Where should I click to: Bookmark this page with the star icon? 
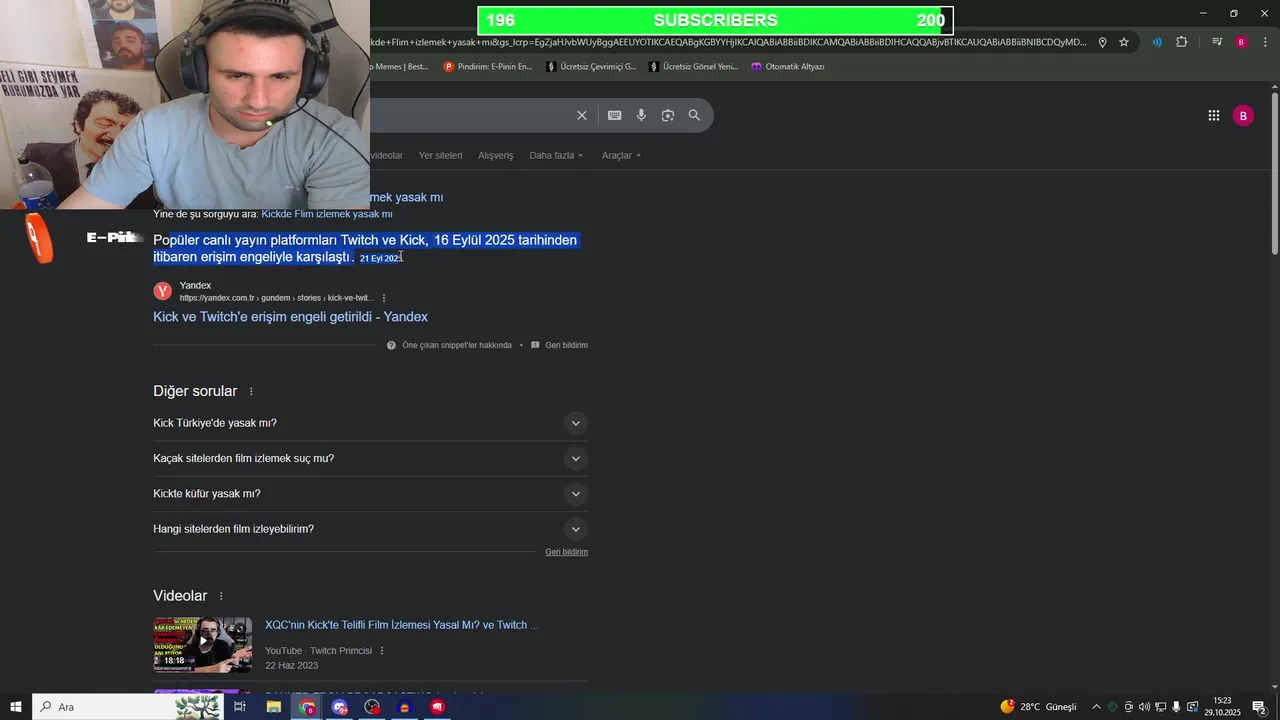point(1124,42)
